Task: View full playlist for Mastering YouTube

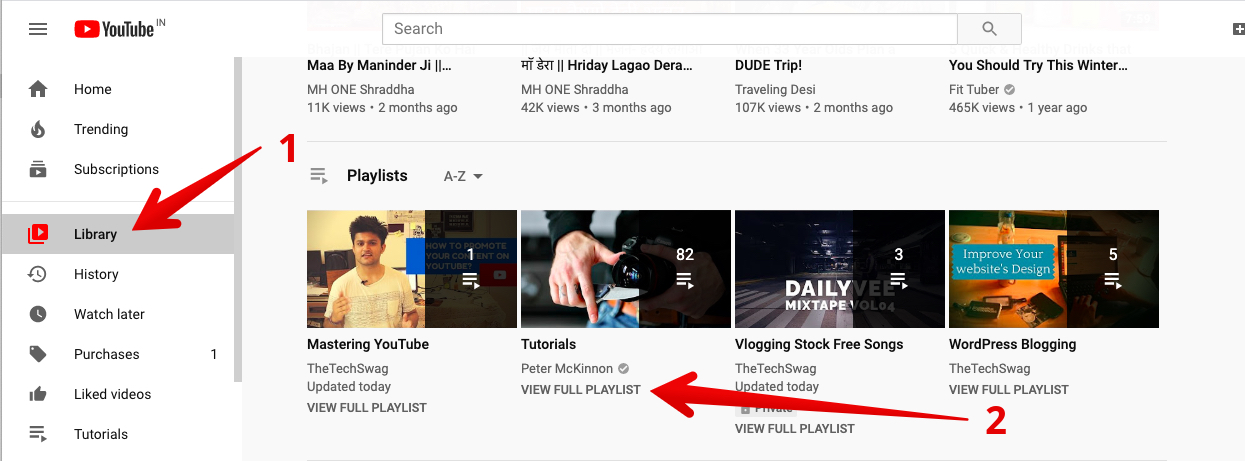Action: [367, 408]
